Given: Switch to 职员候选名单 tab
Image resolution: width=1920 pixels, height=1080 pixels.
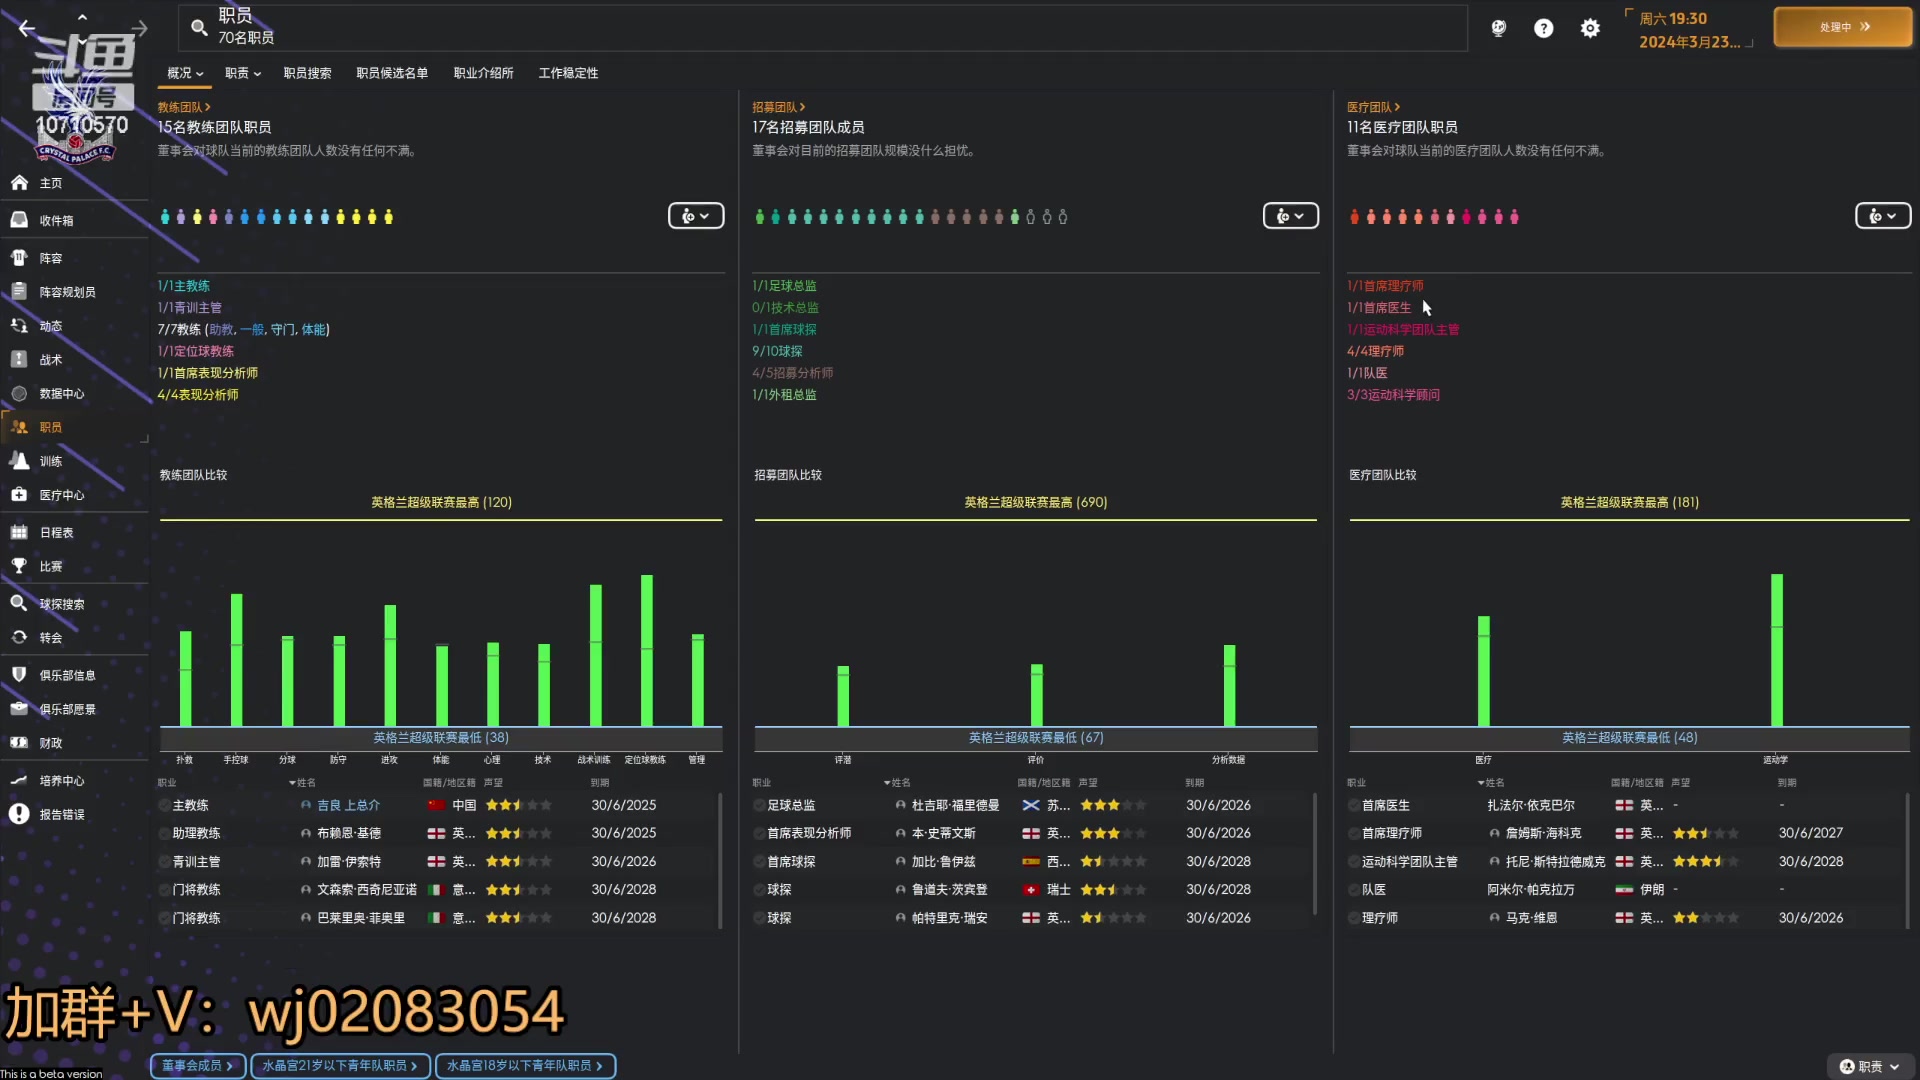Looking at the screenshot, I should [x=392, y=73].
